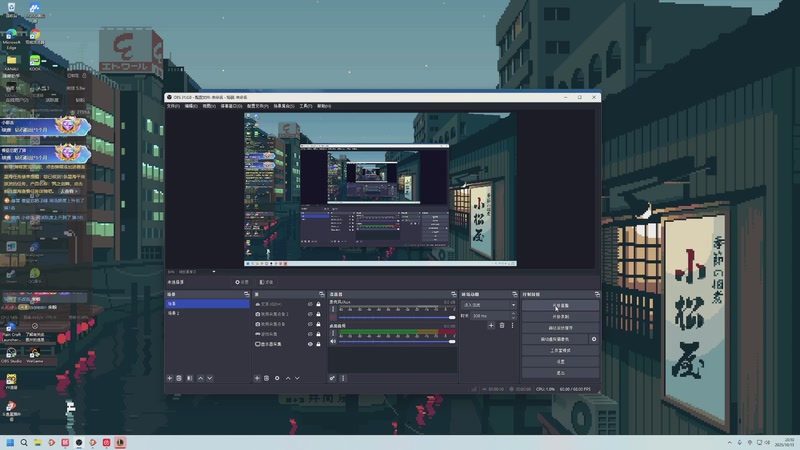Click start virtual camera button in Controls

pyautogui.click(x=555, y=339)
